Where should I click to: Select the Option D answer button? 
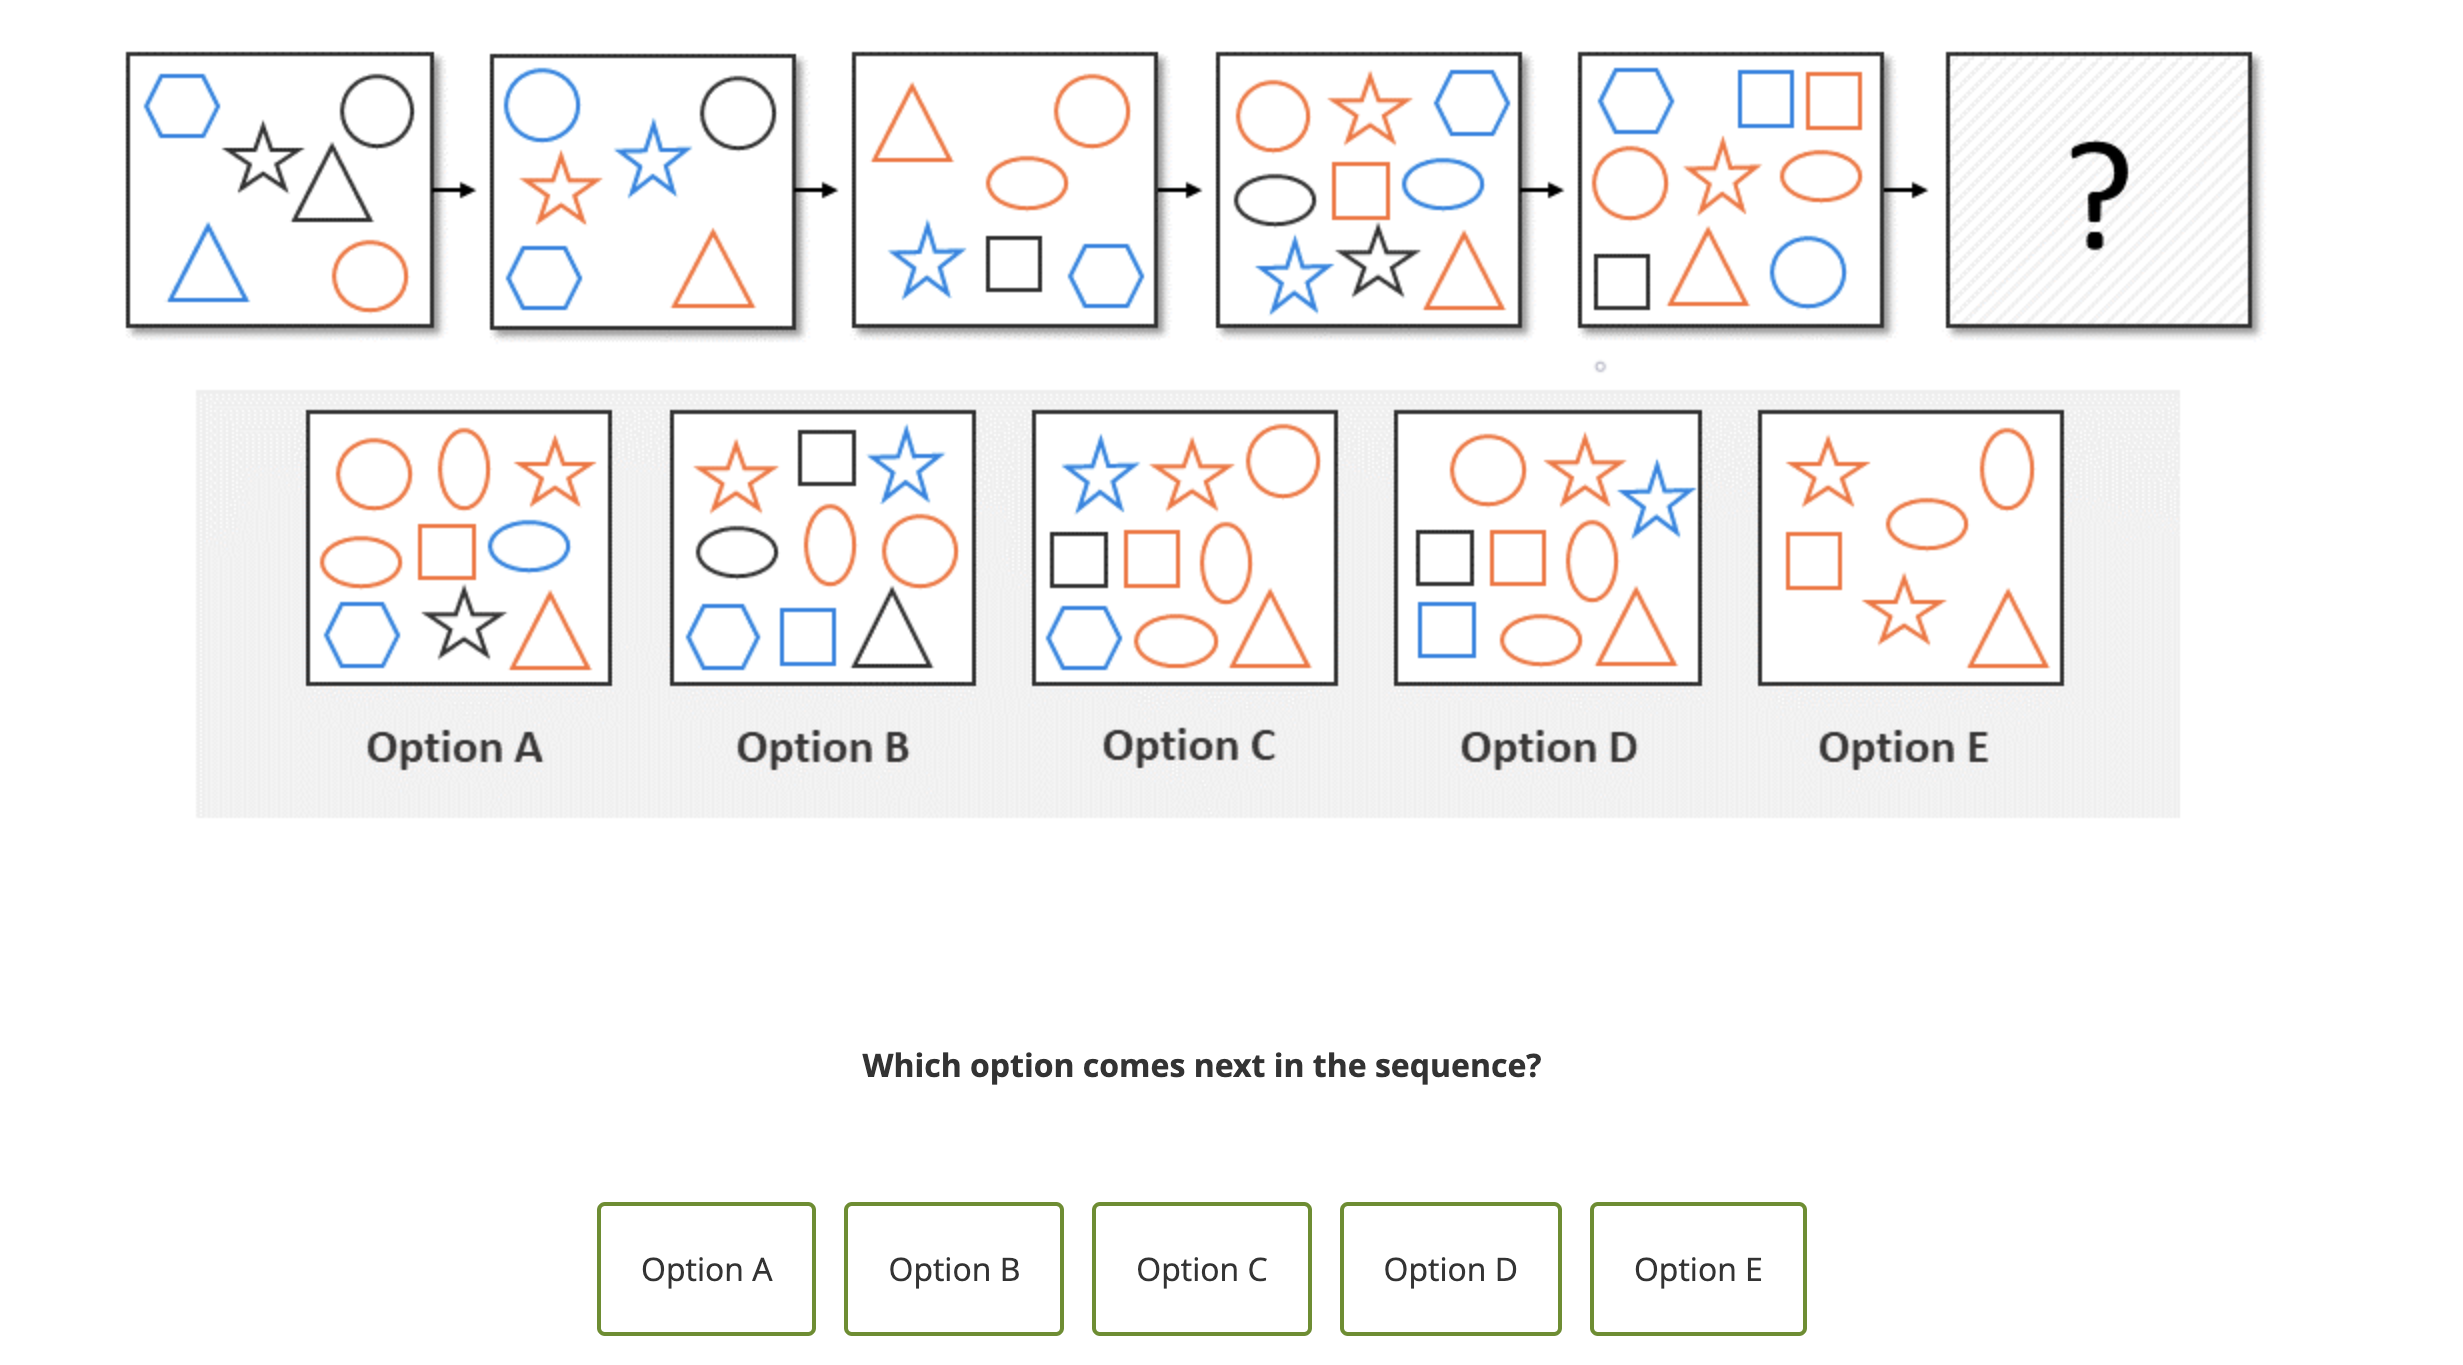(1451, 1268)
